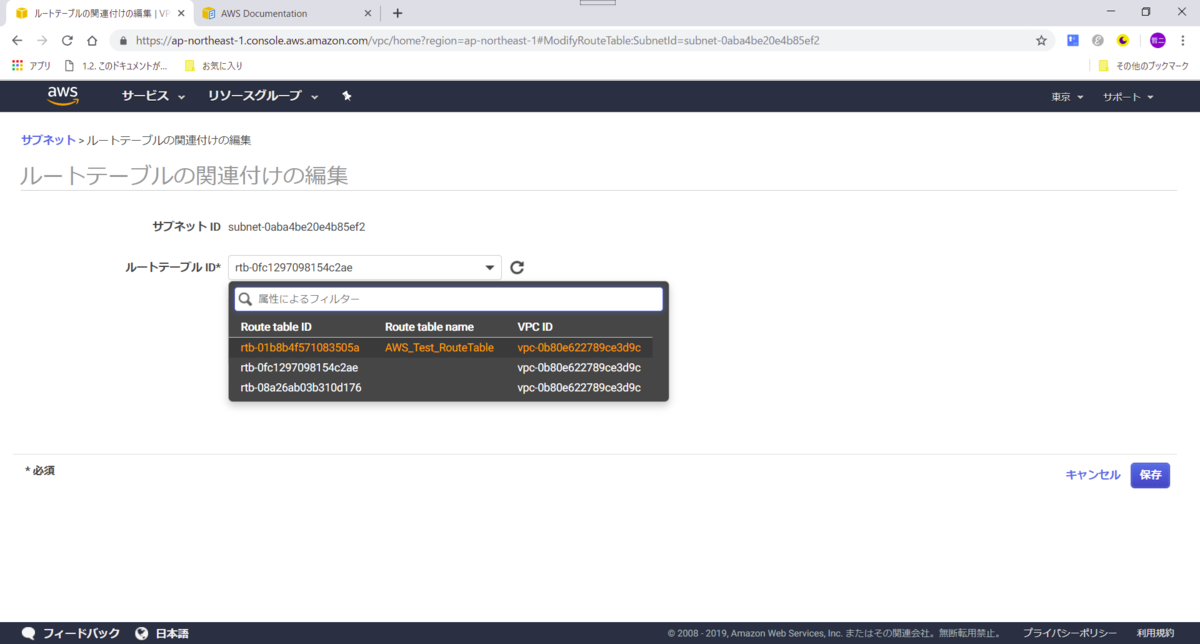Open the サポート dropdown menu

pyautogui.click(x=1129, y=97)
